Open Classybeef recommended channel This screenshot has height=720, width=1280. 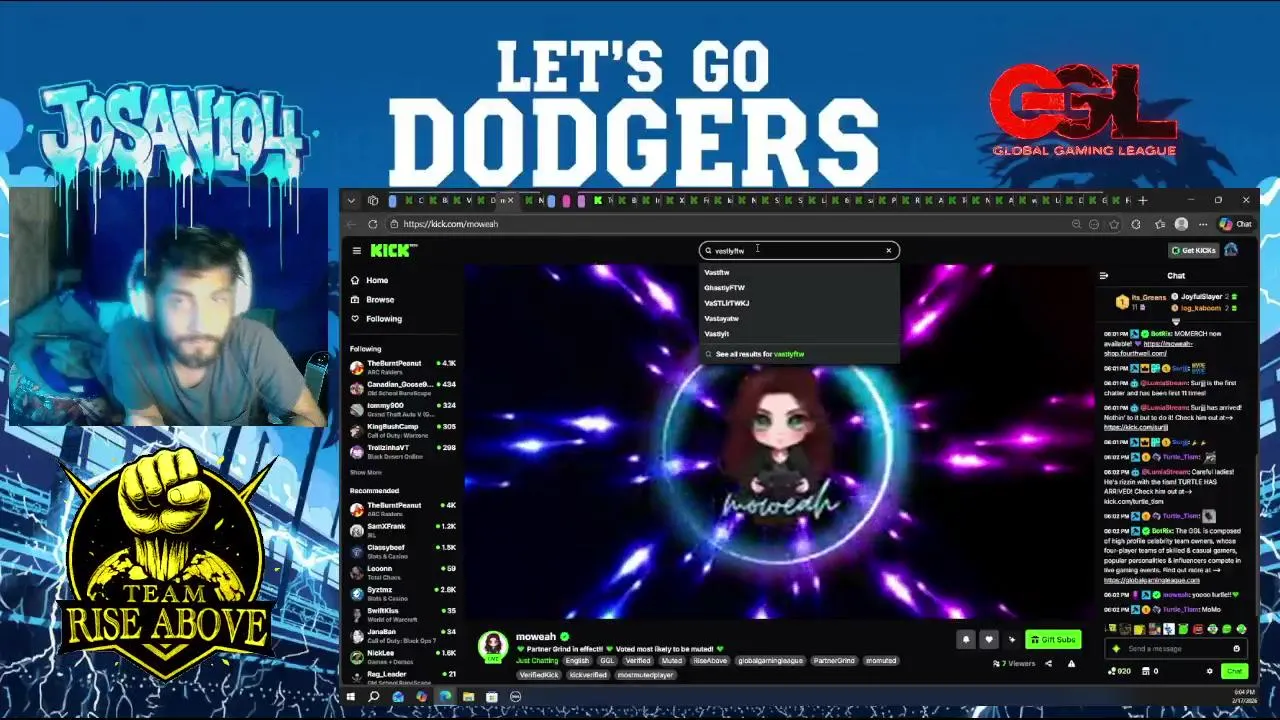coord(402,551)
